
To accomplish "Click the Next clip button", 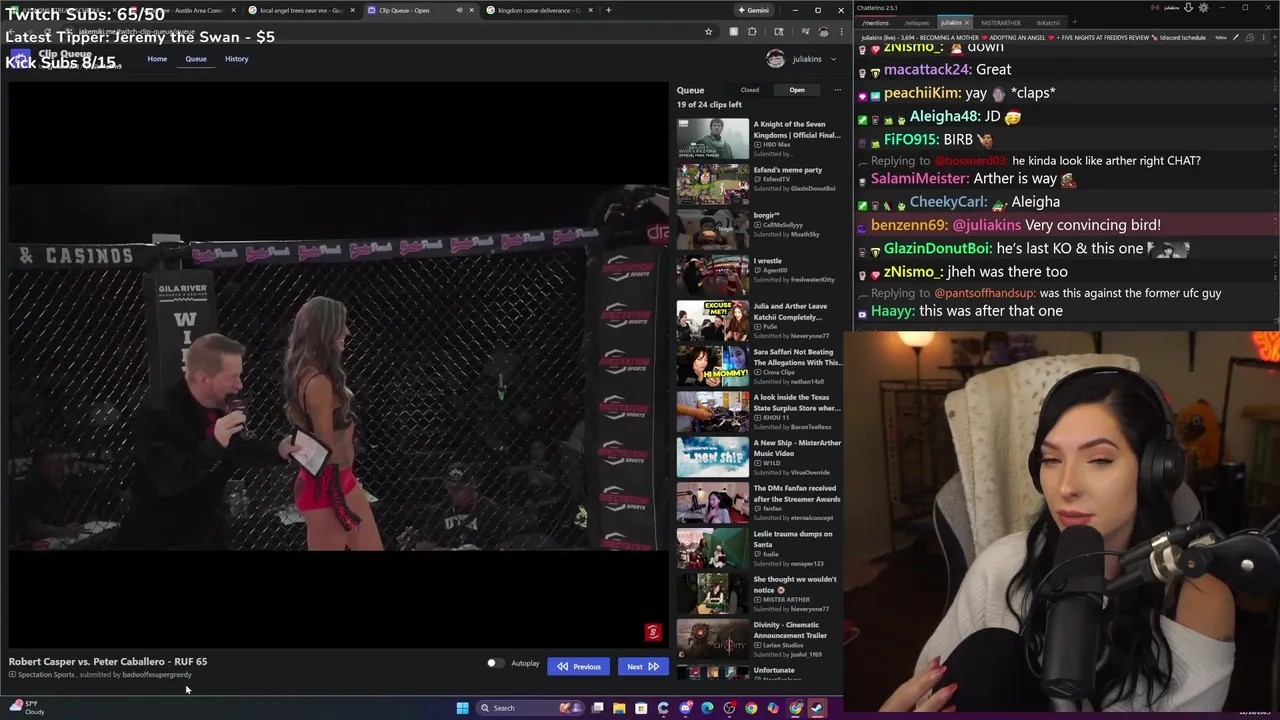I will click(x=642, y=667).
